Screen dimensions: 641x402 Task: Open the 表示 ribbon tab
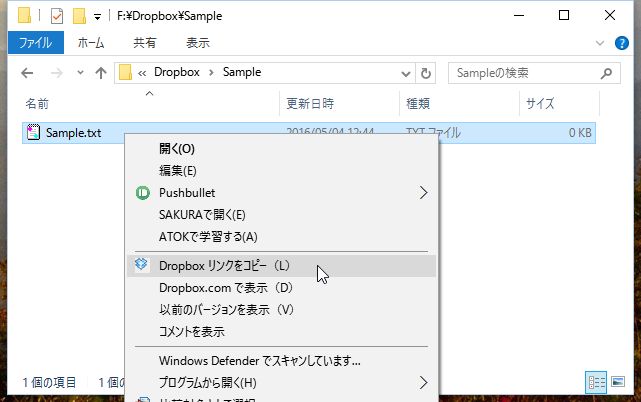click(198, 43)
